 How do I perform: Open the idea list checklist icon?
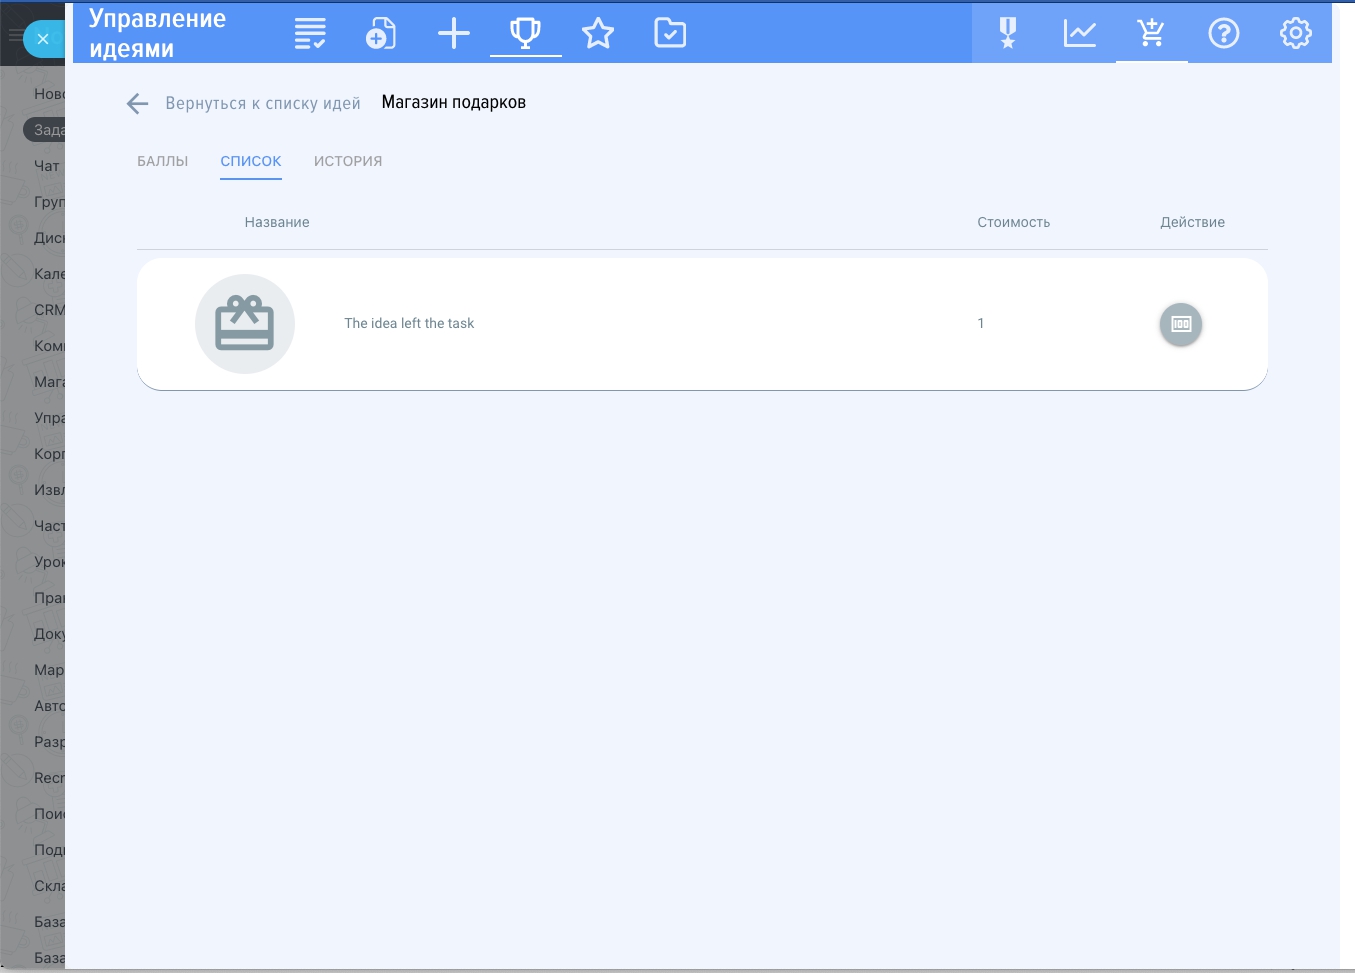(310, 34)
